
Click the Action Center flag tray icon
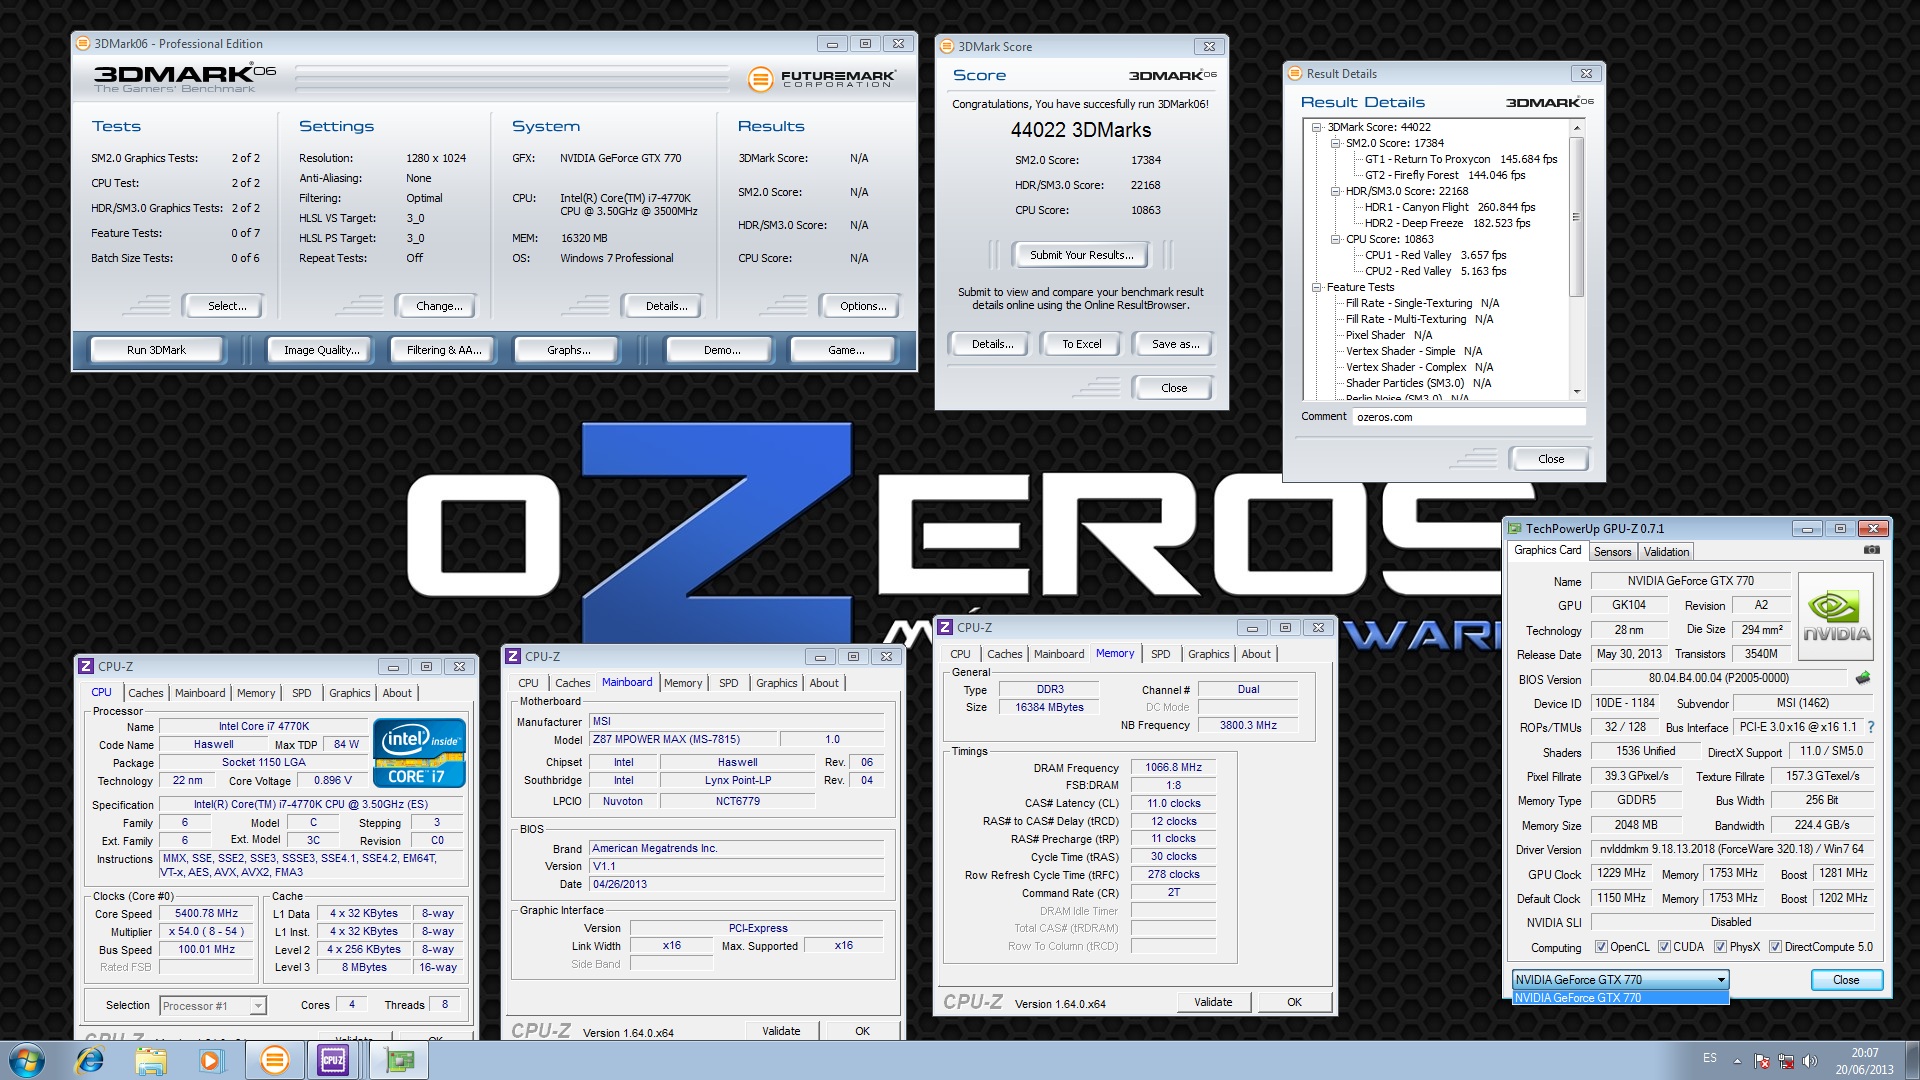1762,1061
